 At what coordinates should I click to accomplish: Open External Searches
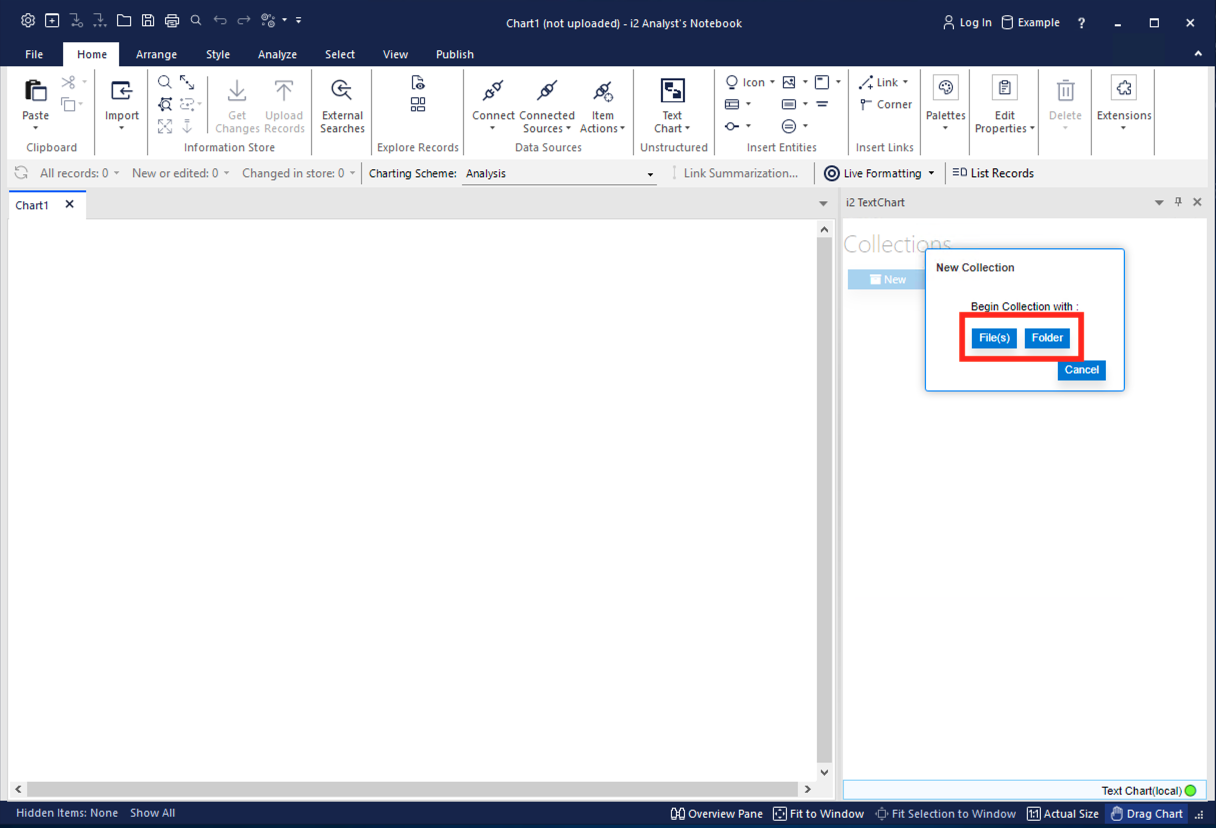click(342, 106)
